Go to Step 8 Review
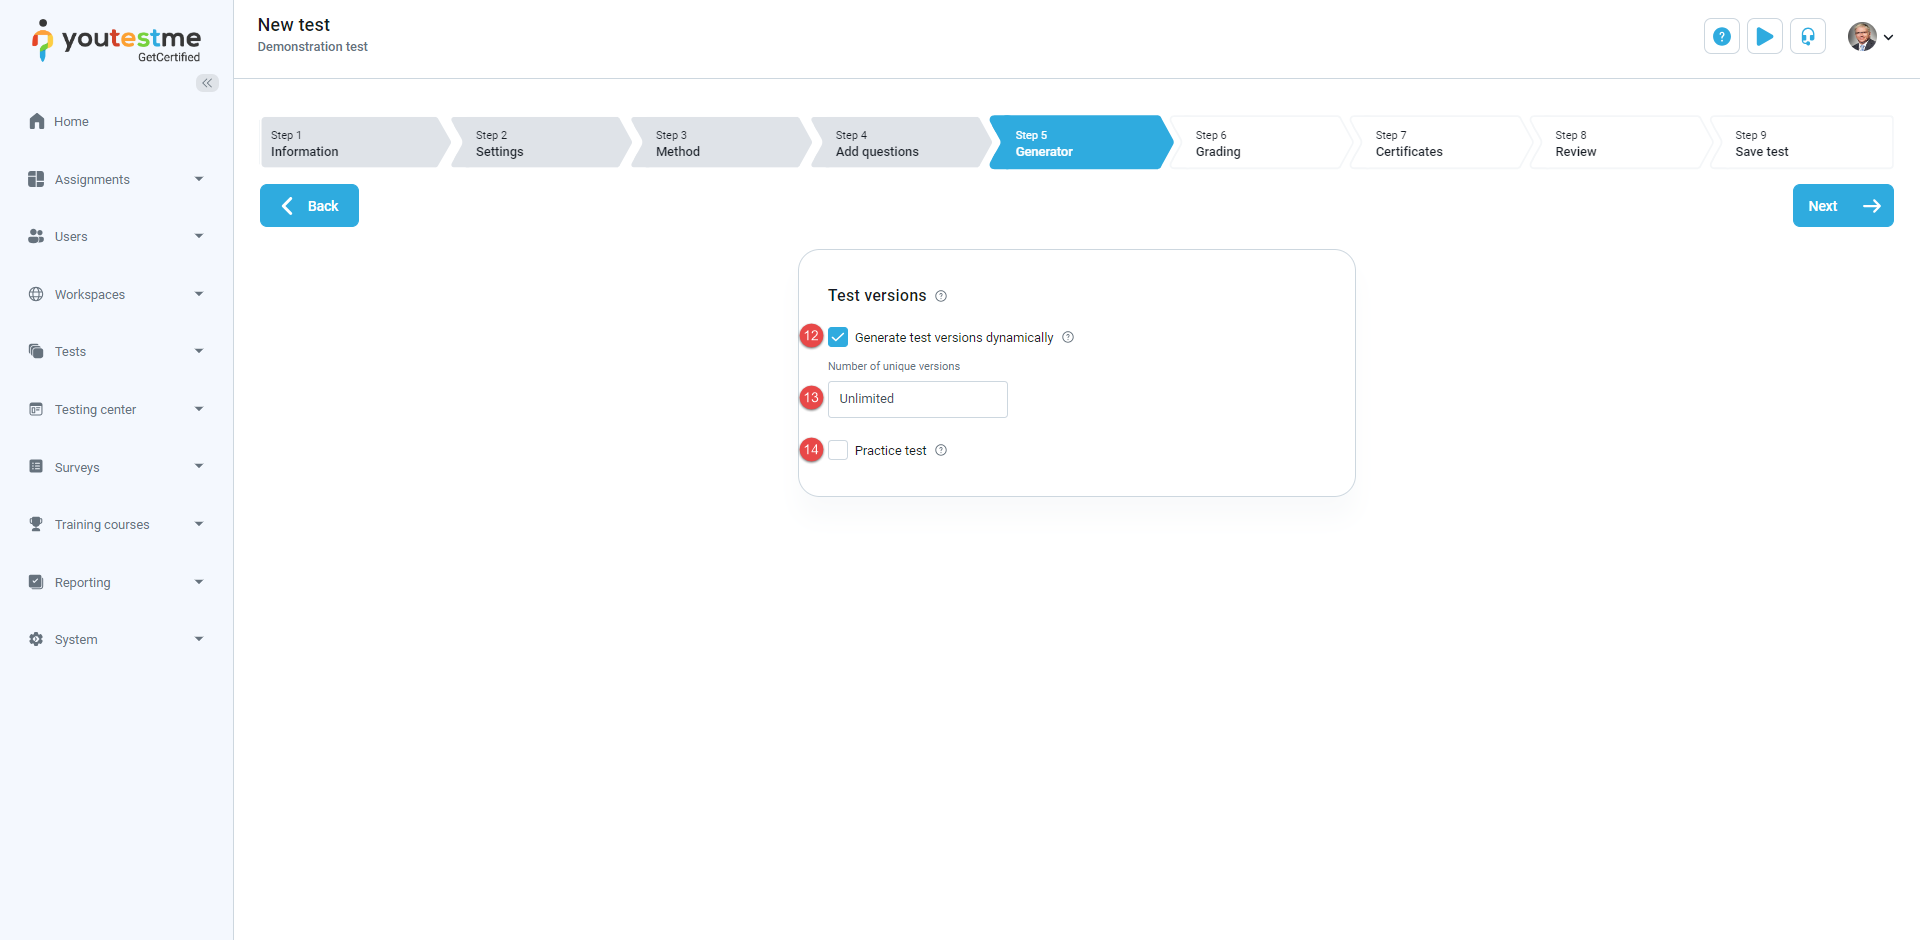Screen dimensions: 1920x940 (x=1620, y=142)
